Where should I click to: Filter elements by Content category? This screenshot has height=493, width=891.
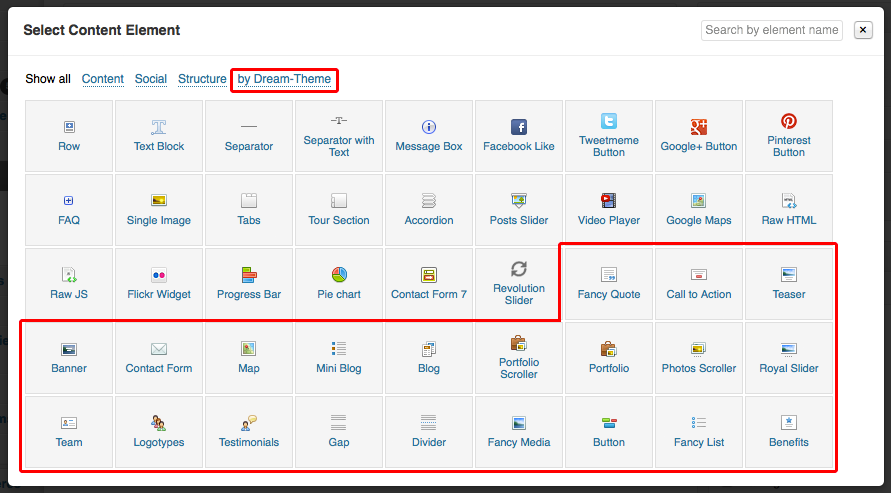[x=103, y=79]
